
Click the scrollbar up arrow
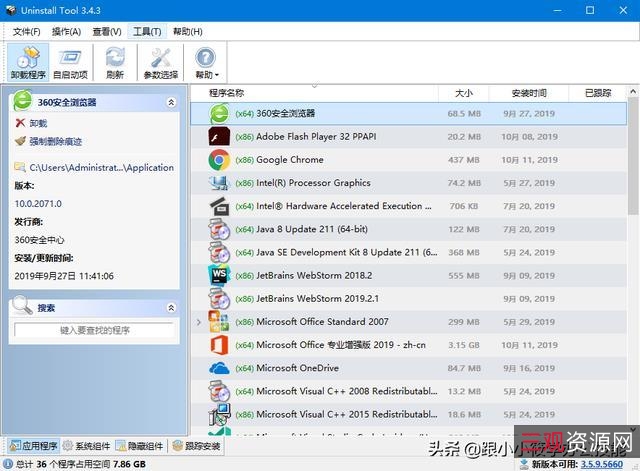point(633,92)
